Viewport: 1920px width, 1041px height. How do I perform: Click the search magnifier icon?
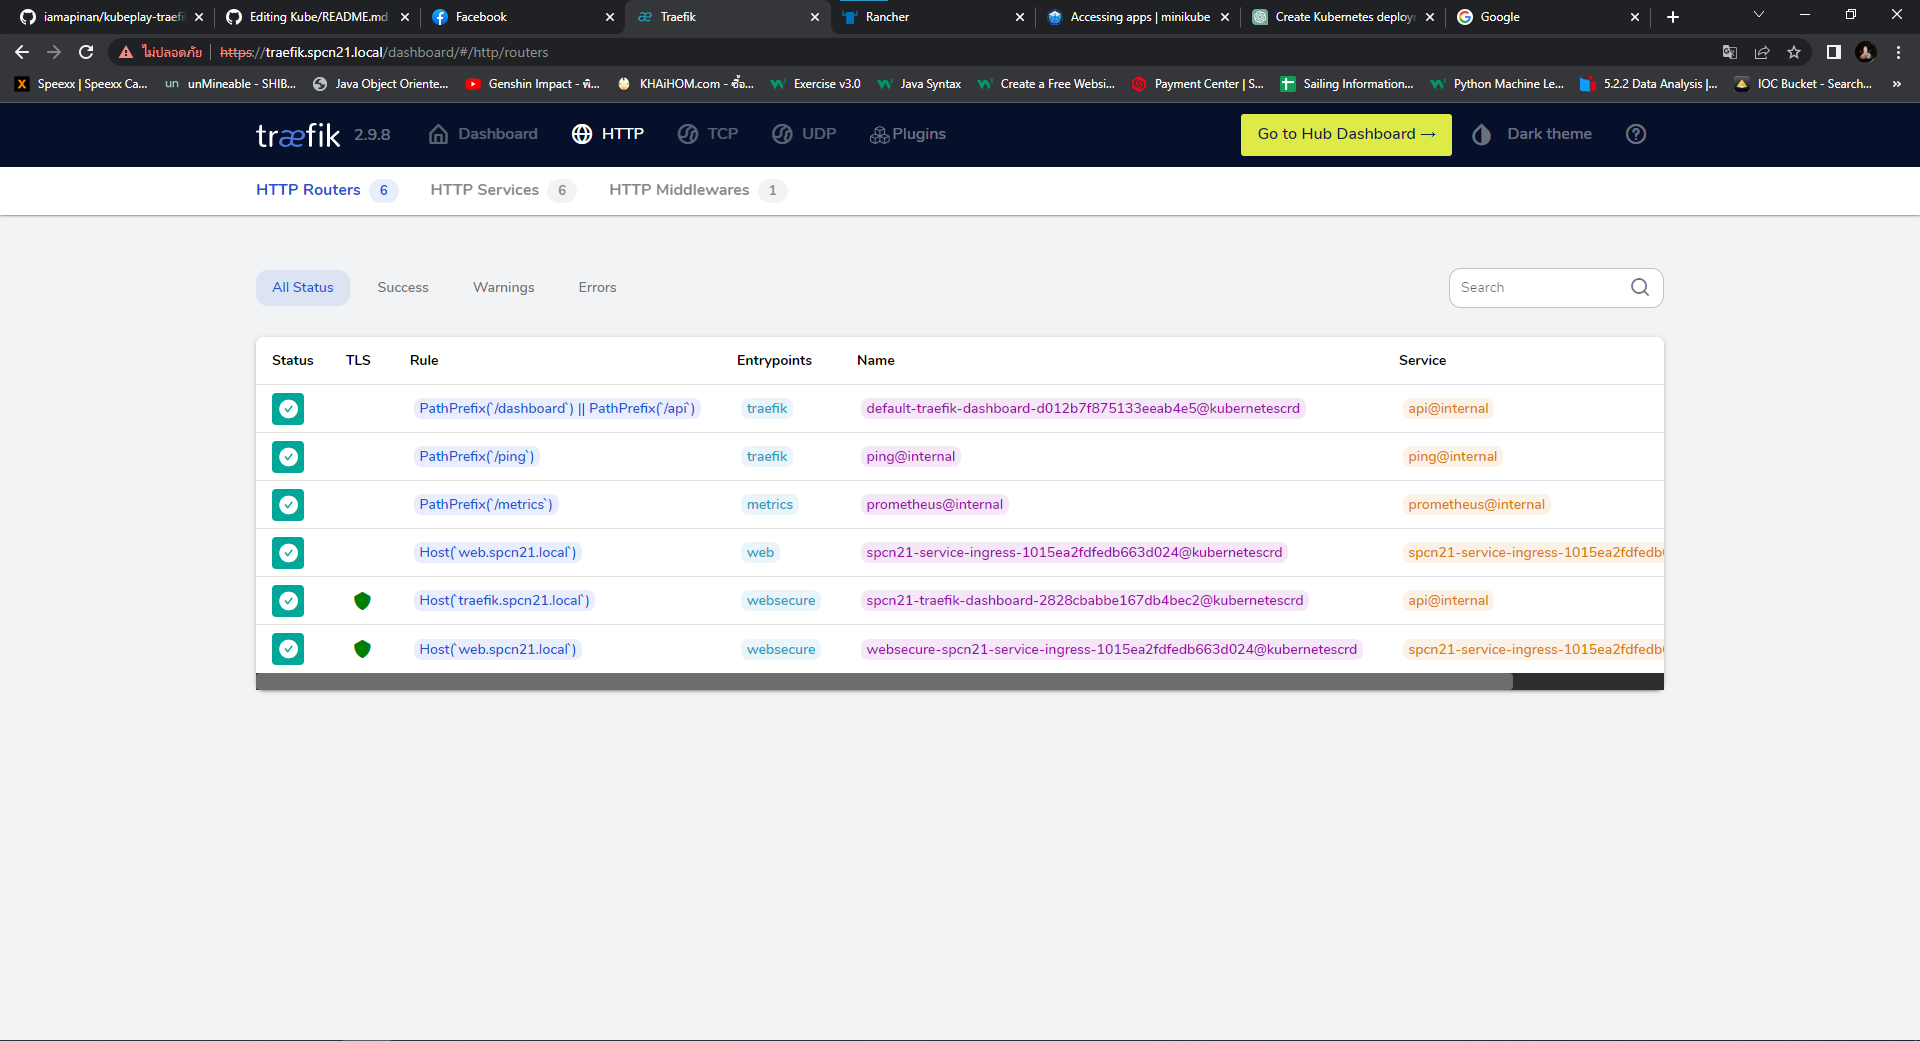pos(1639,287)
